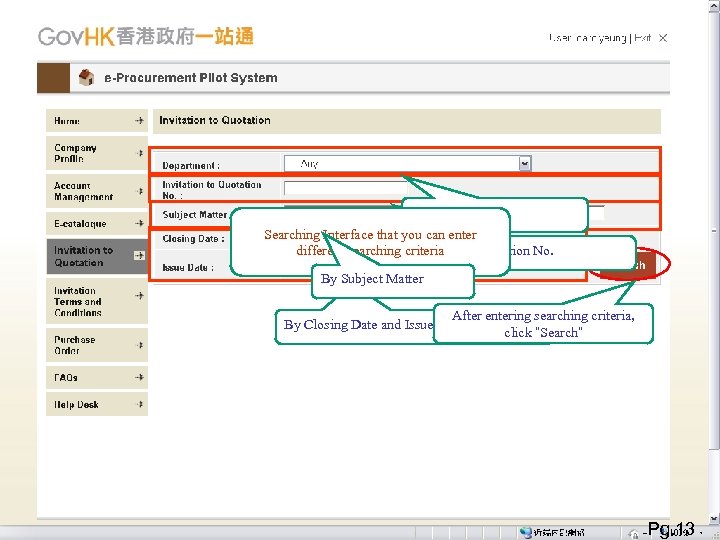Image resolution: width=720 pixels, height=540 pixels.
Task: Click the Invitation to Quotation No. field
Action: coord(345,188)
